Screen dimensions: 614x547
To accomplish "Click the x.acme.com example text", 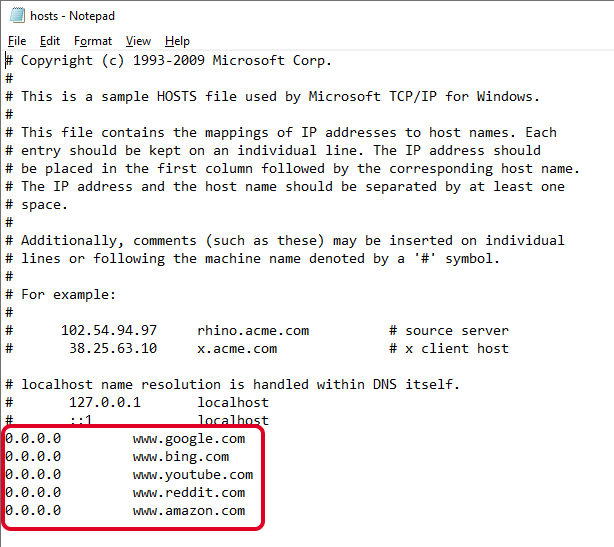I will point(236,348).
